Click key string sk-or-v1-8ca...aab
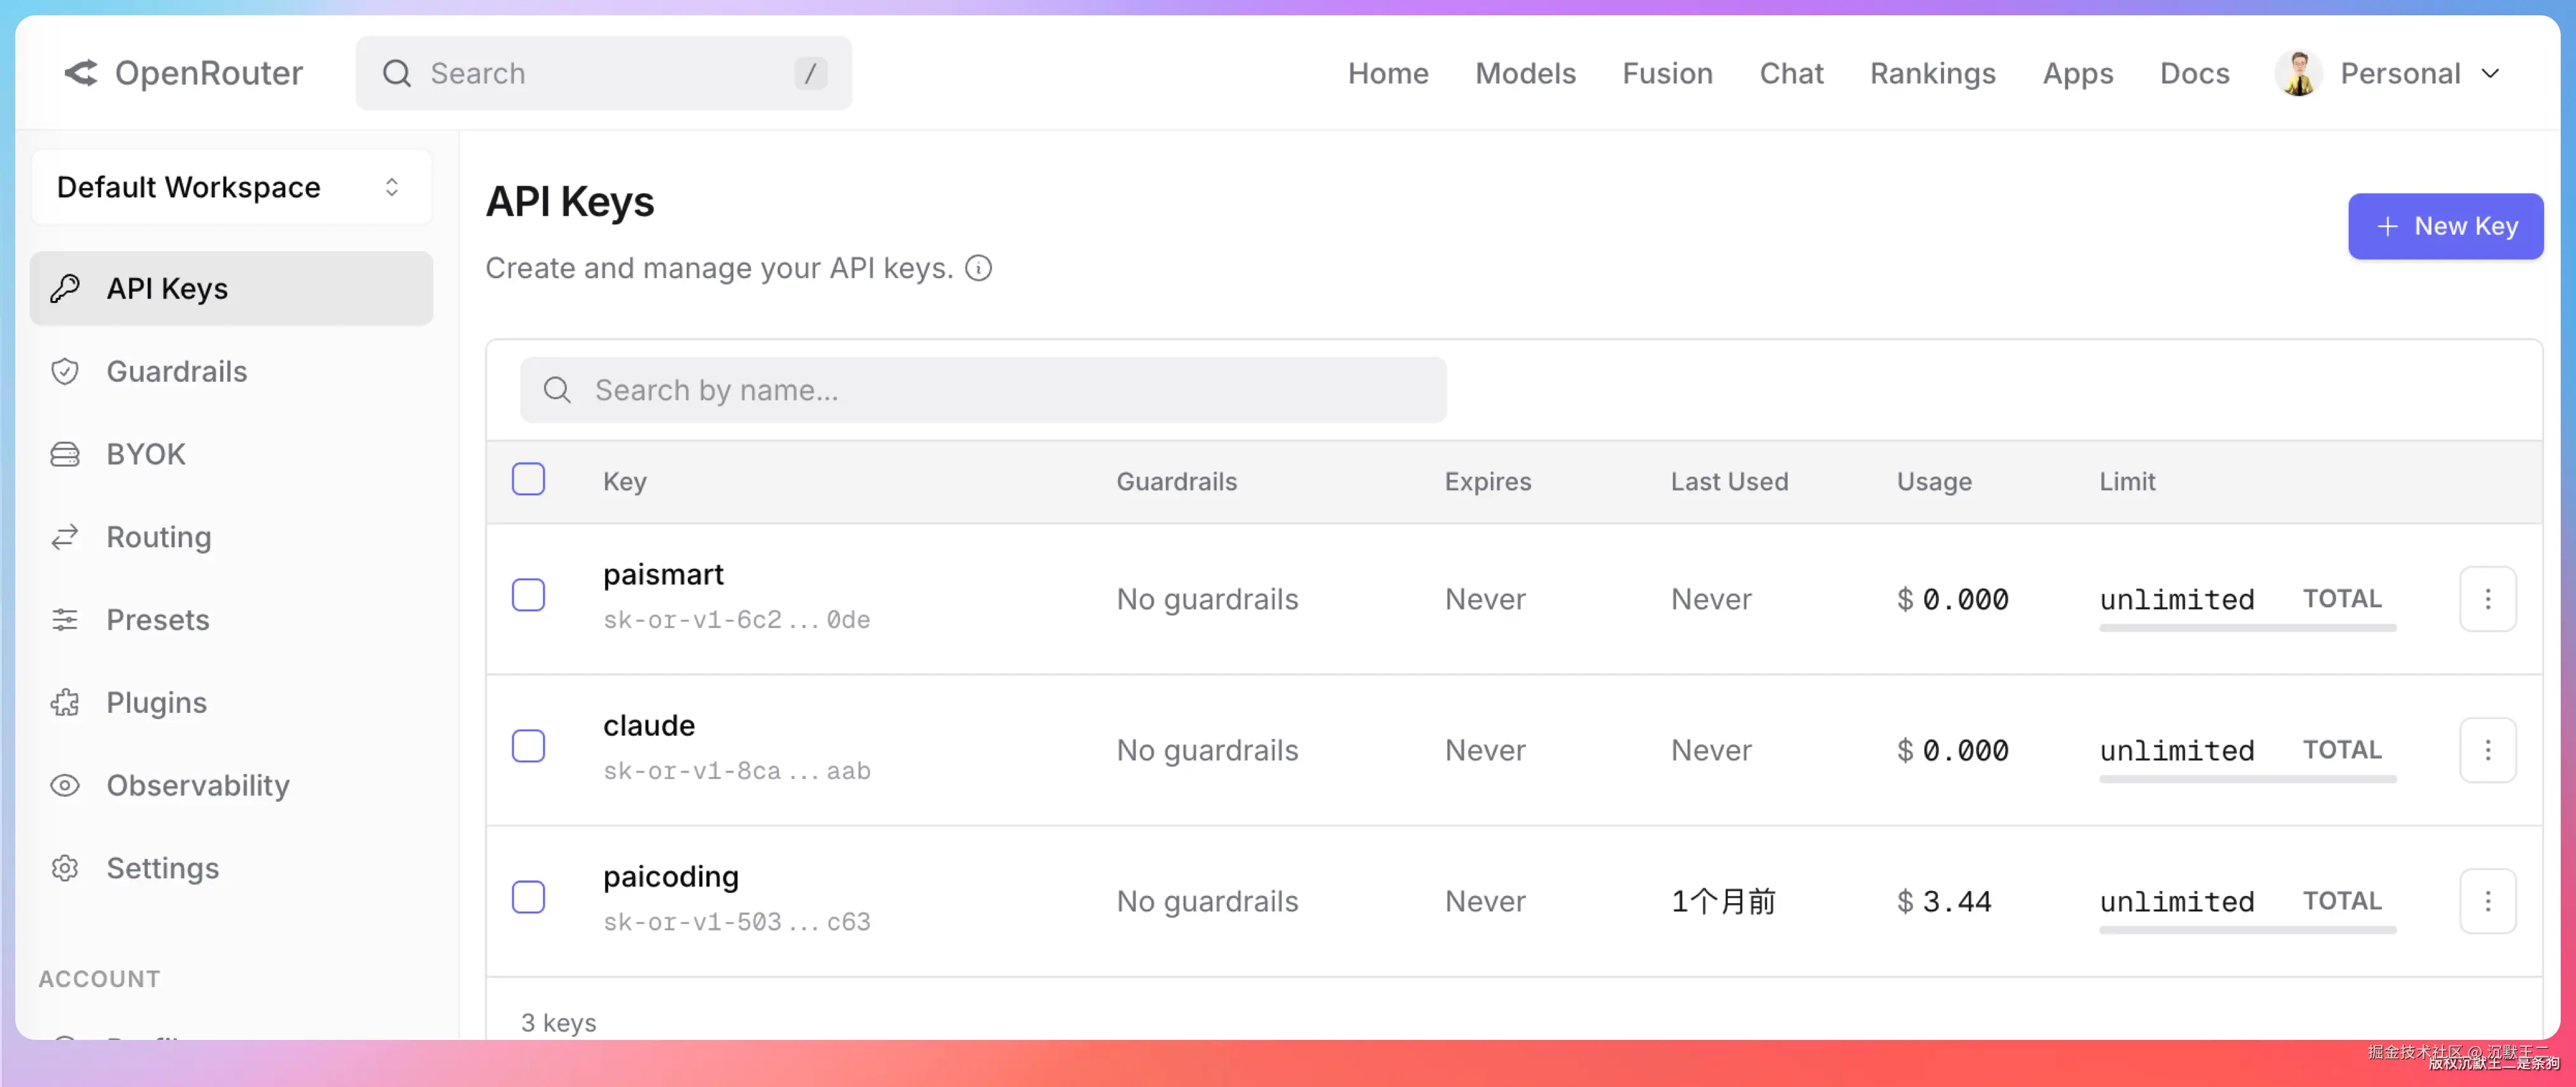 pyautogui.click(x=737, y=771)
